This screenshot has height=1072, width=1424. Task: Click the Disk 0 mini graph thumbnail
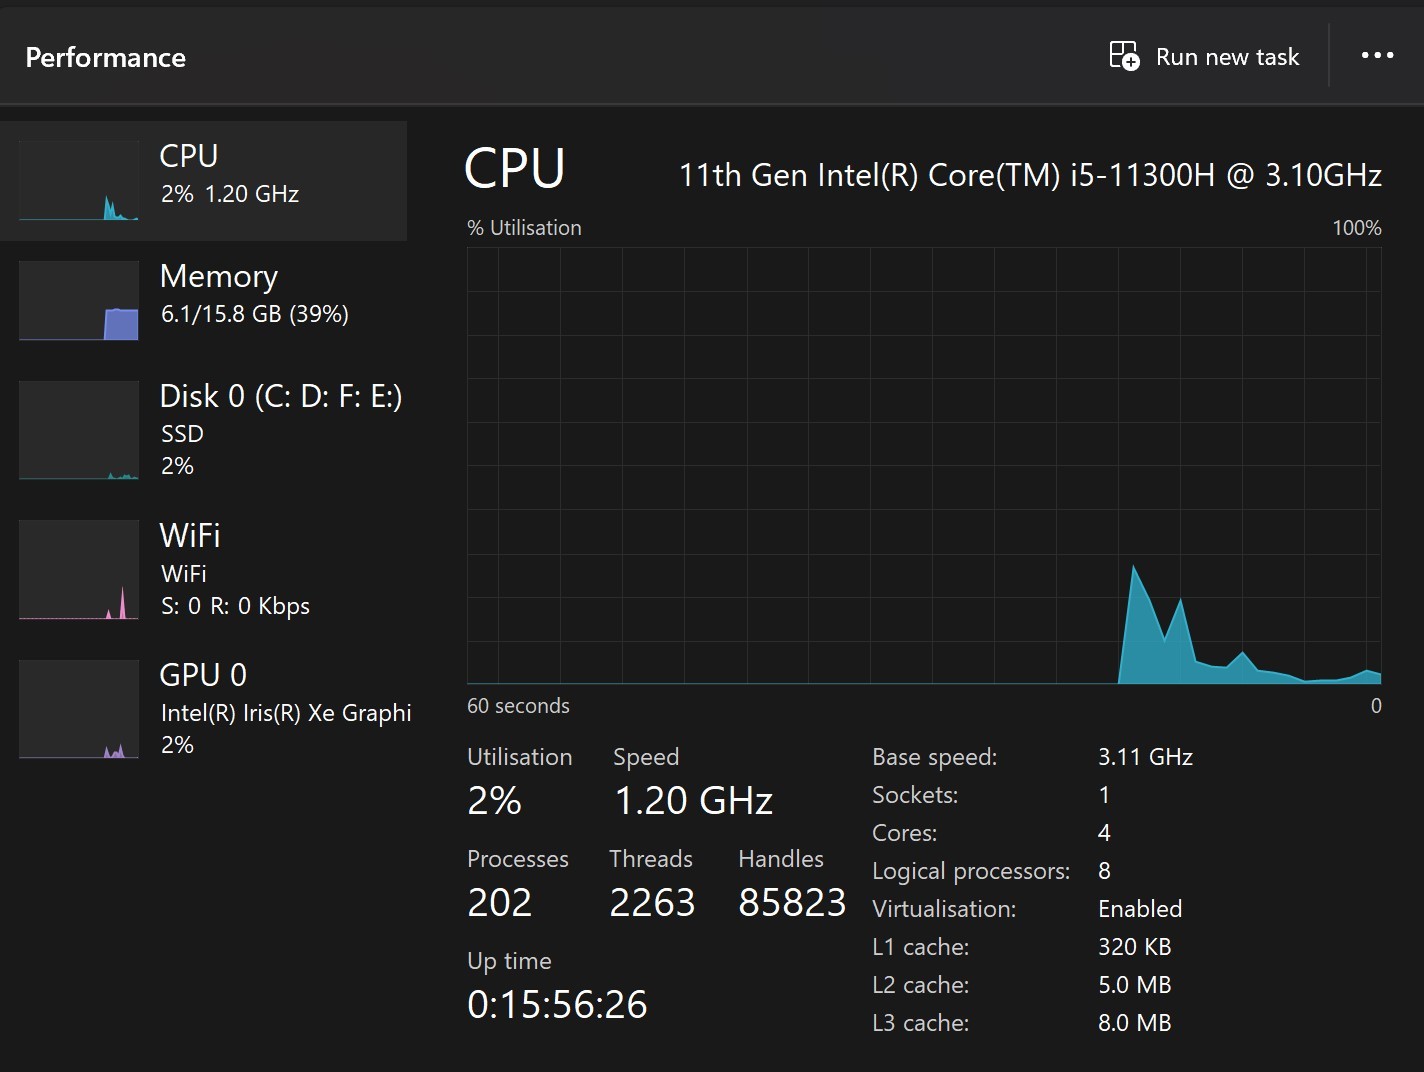(78, 430)
